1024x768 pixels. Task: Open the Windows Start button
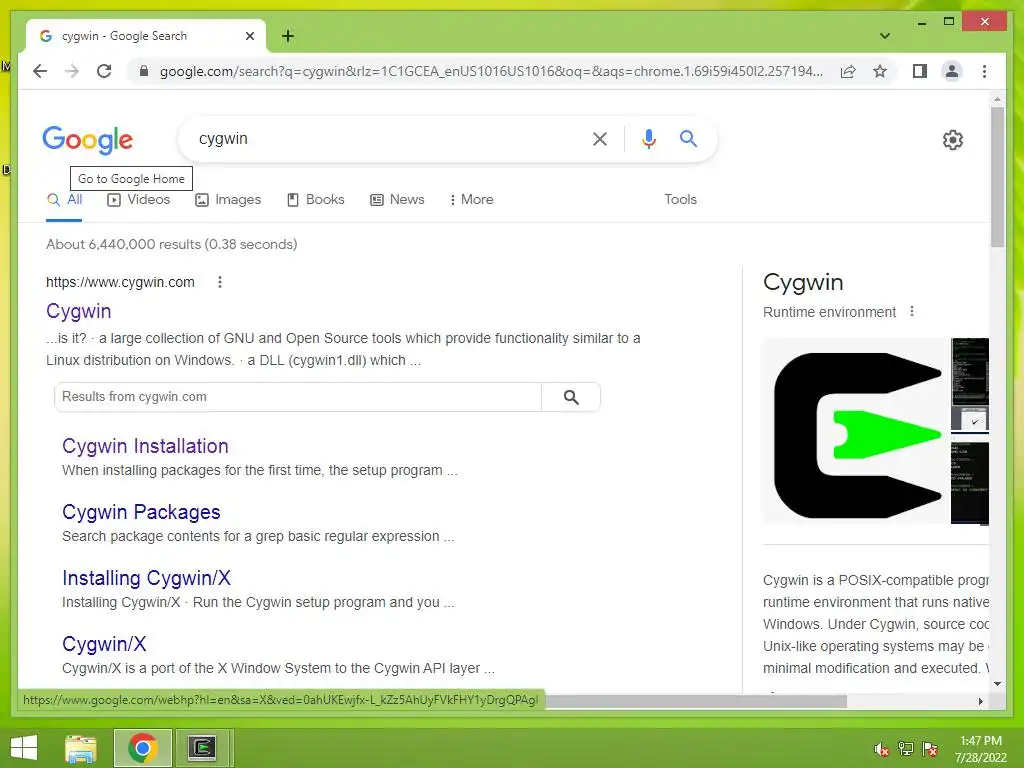tap(24, 748)
